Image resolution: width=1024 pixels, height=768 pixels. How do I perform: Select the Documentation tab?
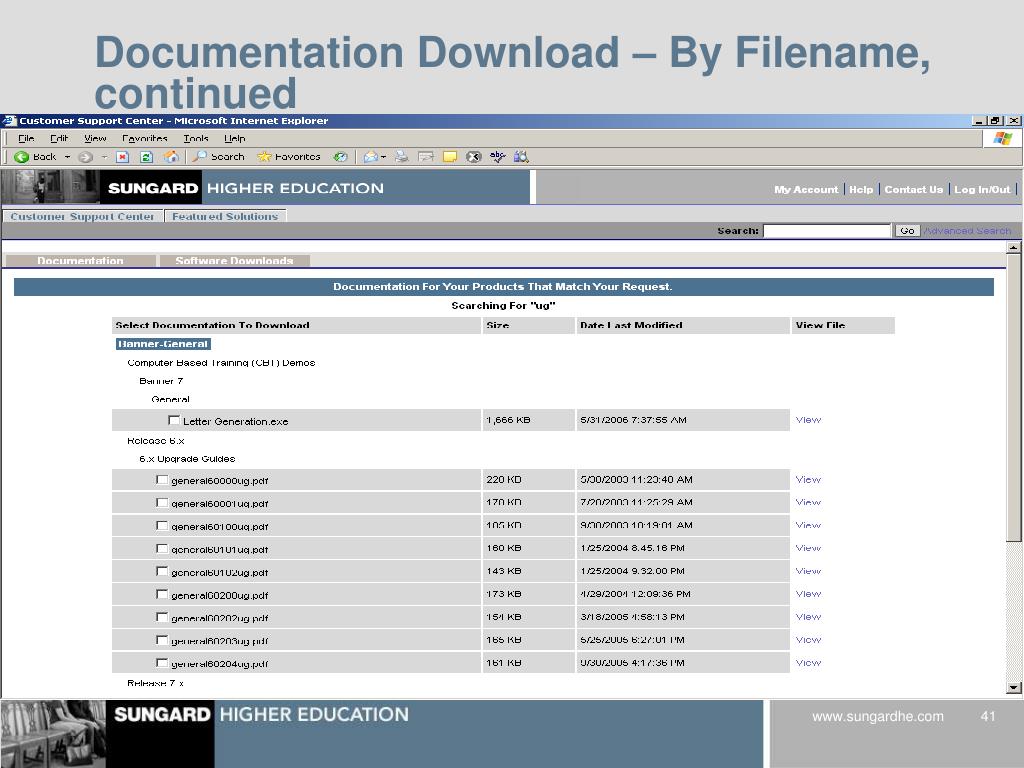80,261
